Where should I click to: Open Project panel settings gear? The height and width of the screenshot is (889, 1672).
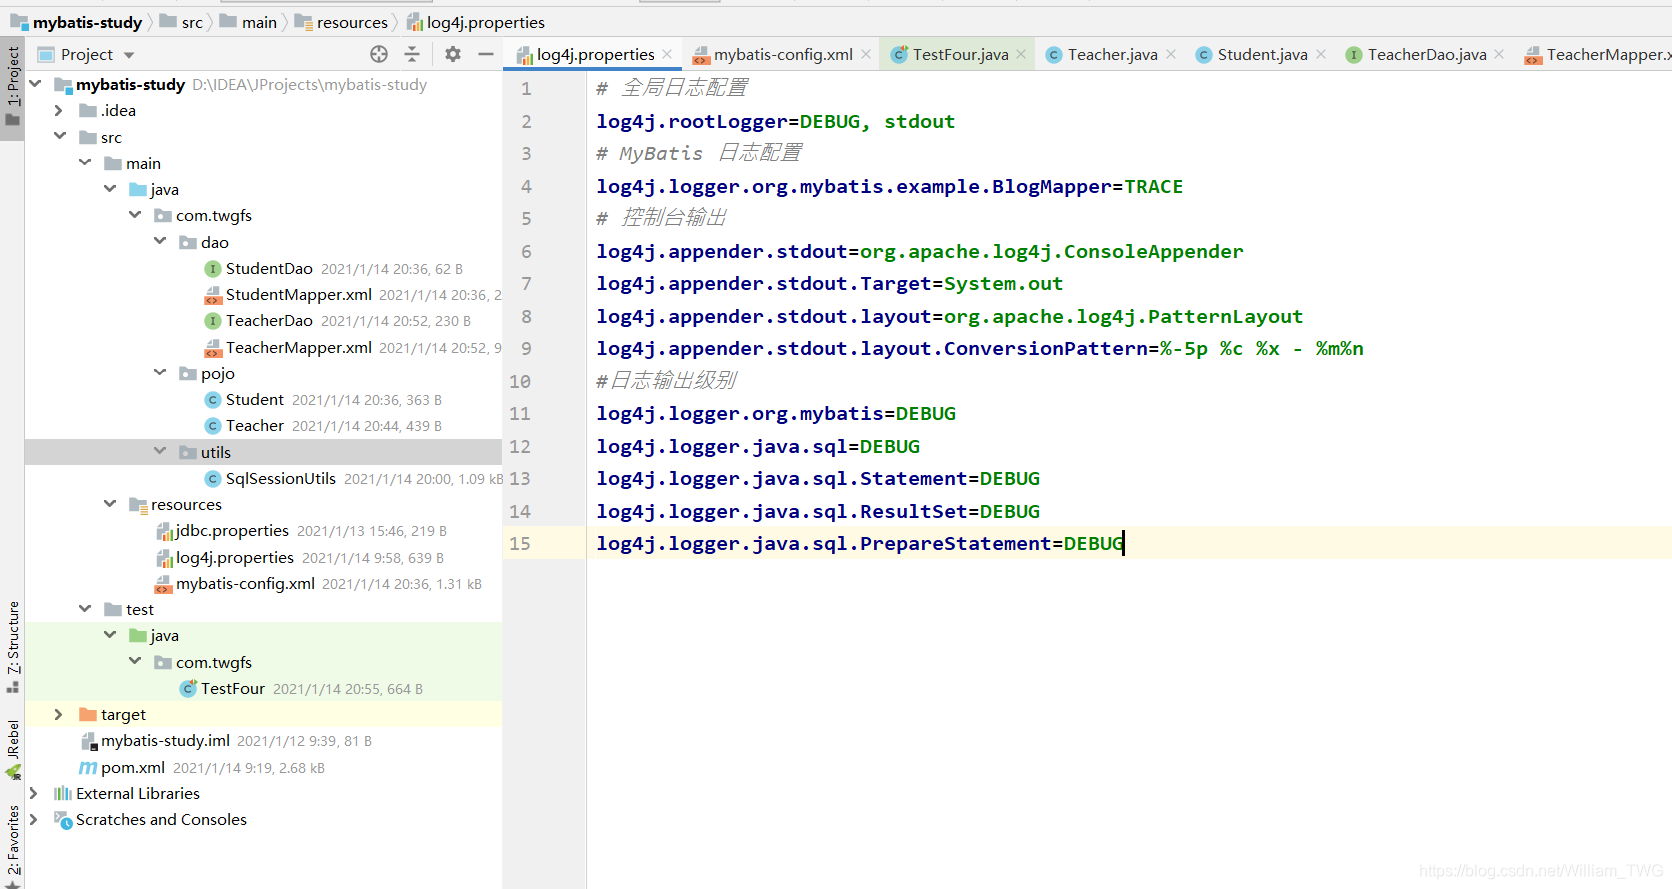click(x=453, y=54)
